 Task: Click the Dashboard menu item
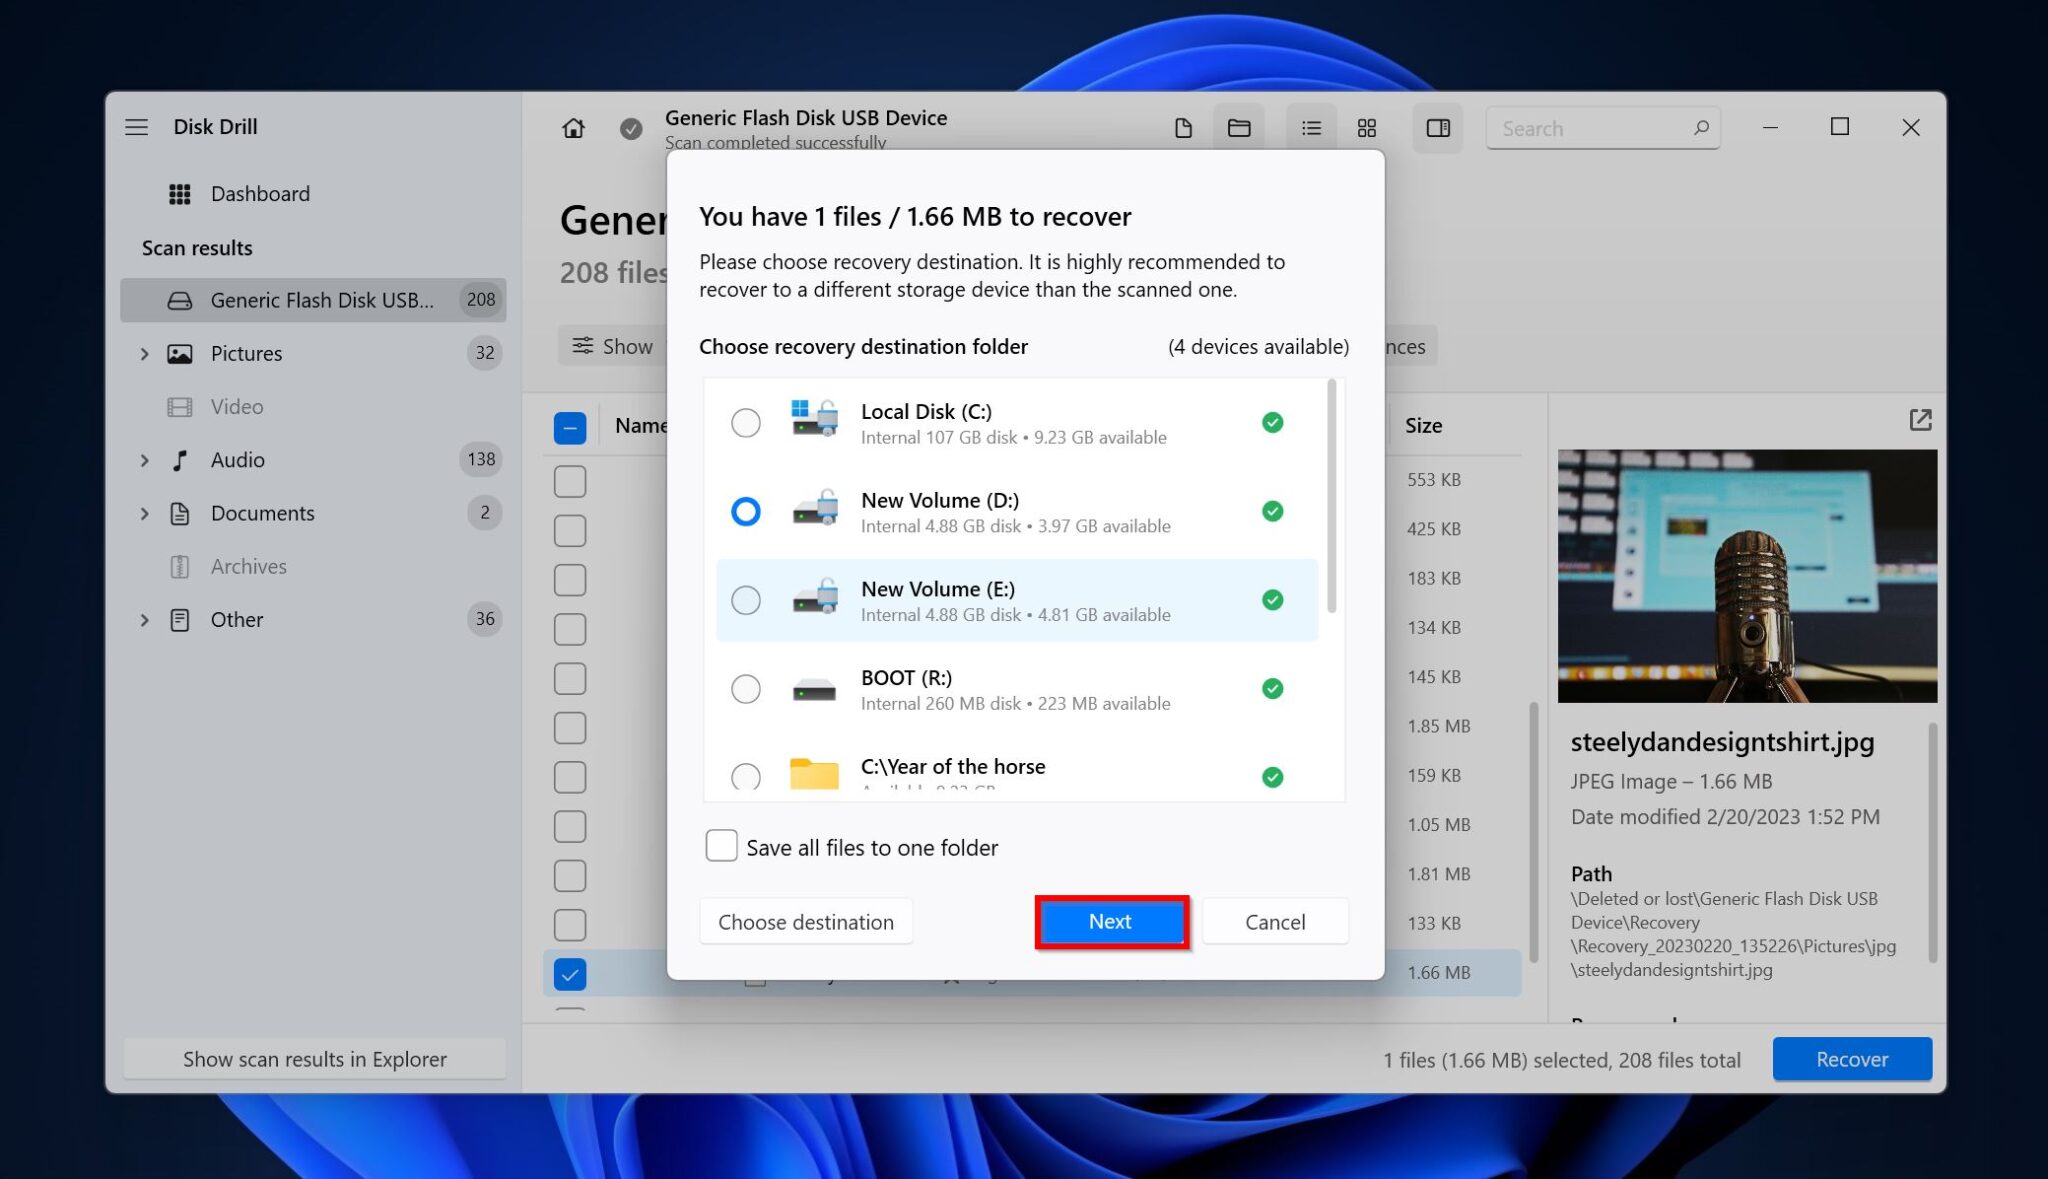(260, 193)
